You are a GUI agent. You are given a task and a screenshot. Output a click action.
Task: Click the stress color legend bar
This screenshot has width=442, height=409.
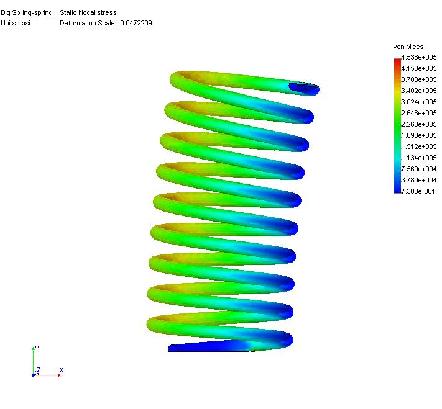pyautogui.click(x=397, y=126)
